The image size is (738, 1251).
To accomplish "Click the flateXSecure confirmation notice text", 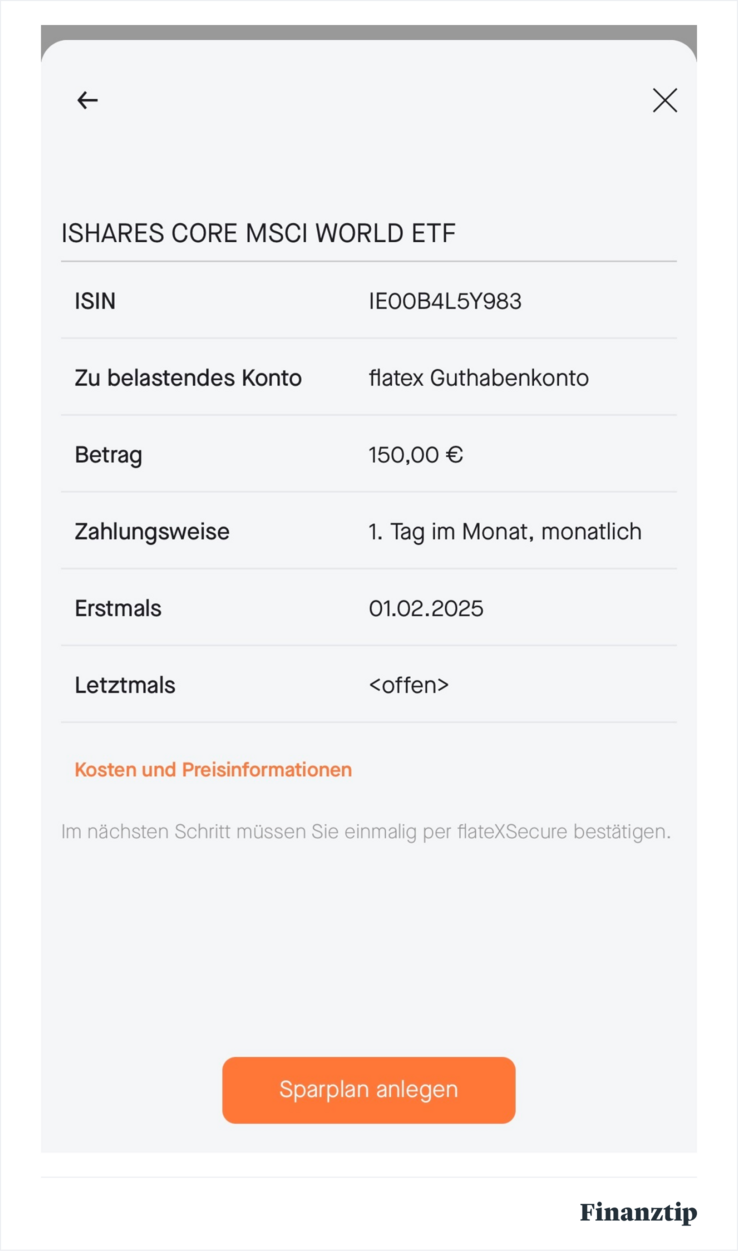I will tap(366, 831).
